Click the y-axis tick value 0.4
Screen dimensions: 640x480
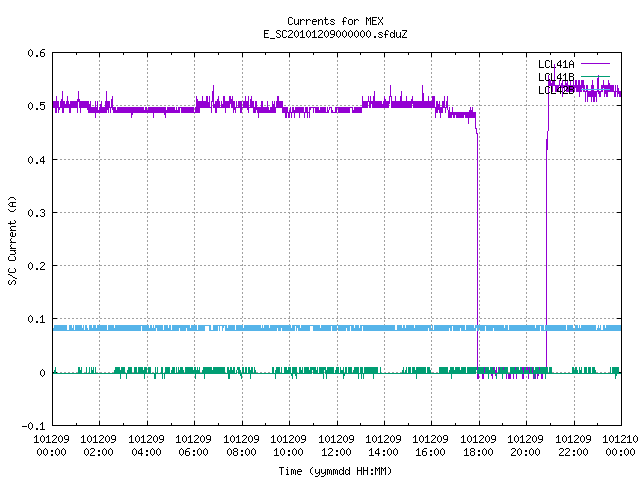[37, 160]
